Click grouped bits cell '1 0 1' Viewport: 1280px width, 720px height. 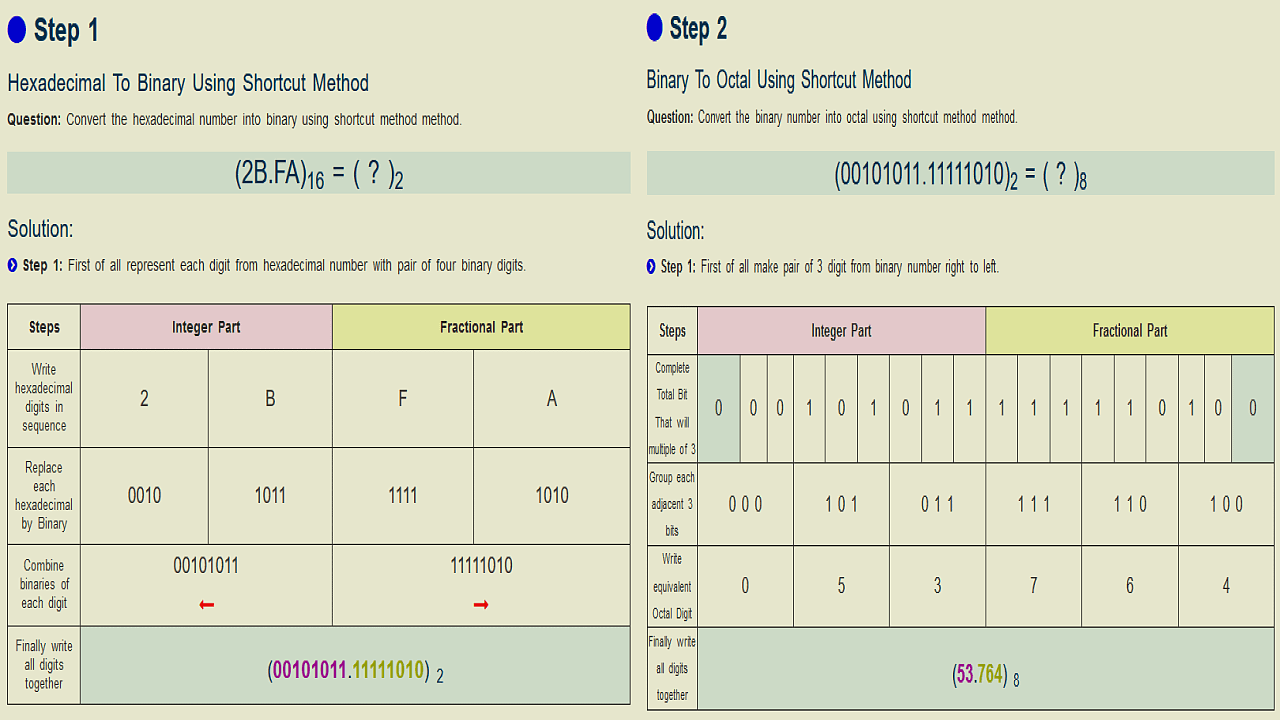point(841,504)
